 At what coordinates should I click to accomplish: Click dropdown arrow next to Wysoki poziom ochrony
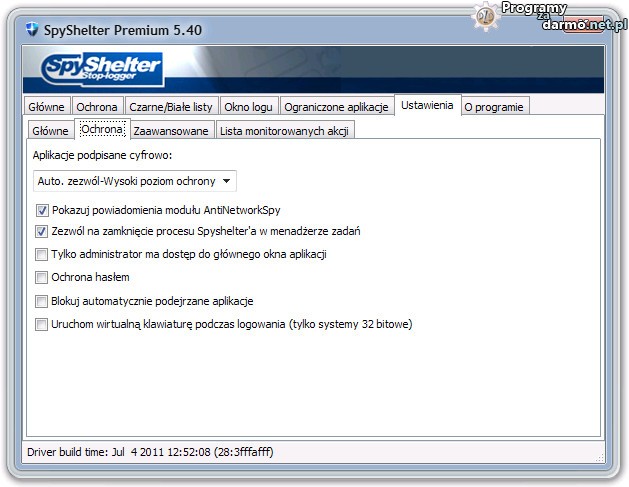(x=227, y=181)
